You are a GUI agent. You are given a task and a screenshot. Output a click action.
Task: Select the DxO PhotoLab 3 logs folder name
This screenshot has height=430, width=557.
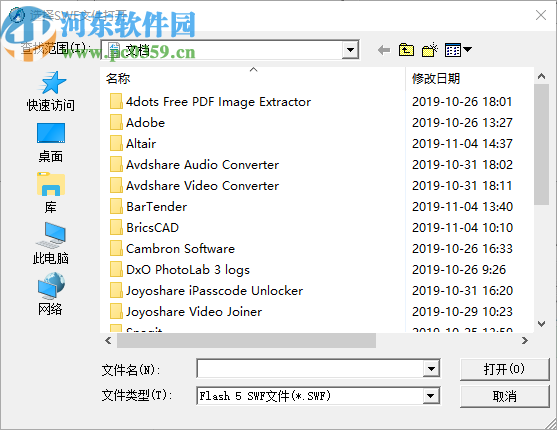pyautogui.click(x=188, y=270)
